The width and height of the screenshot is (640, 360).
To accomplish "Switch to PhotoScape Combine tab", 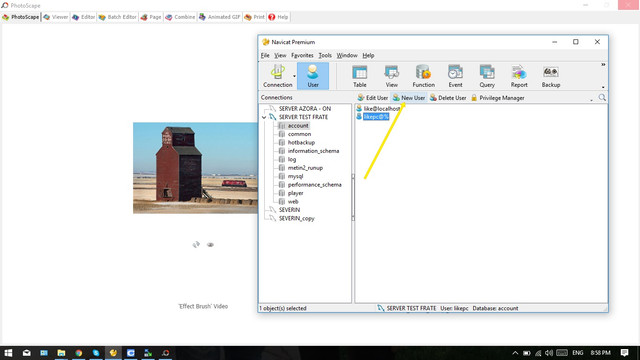I will coord(180,17).
